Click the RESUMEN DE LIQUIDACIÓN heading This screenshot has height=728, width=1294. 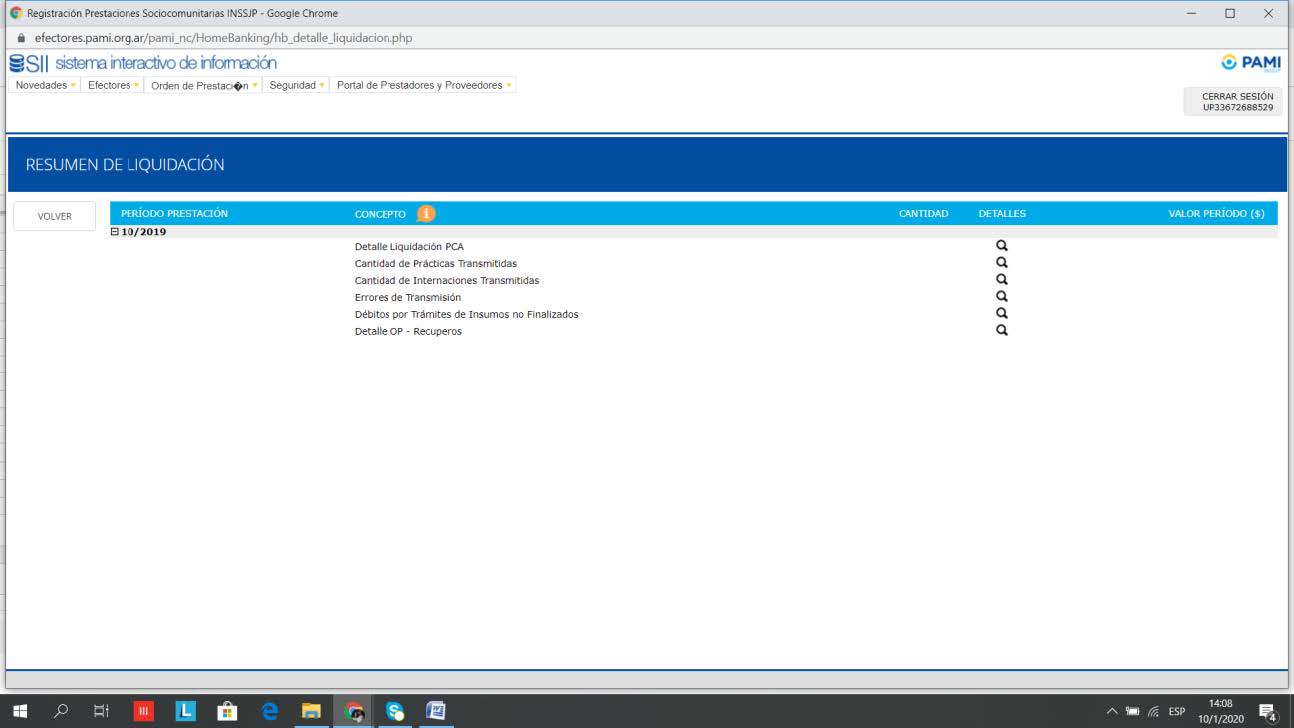pyautogui.click(x=125, y=165)
